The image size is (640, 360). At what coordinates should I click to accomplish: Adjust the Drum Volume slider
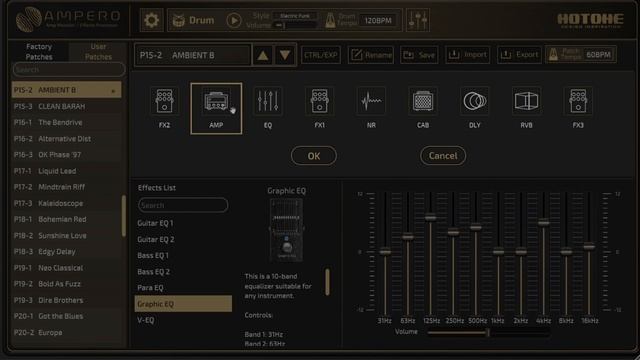click(295, 25)
